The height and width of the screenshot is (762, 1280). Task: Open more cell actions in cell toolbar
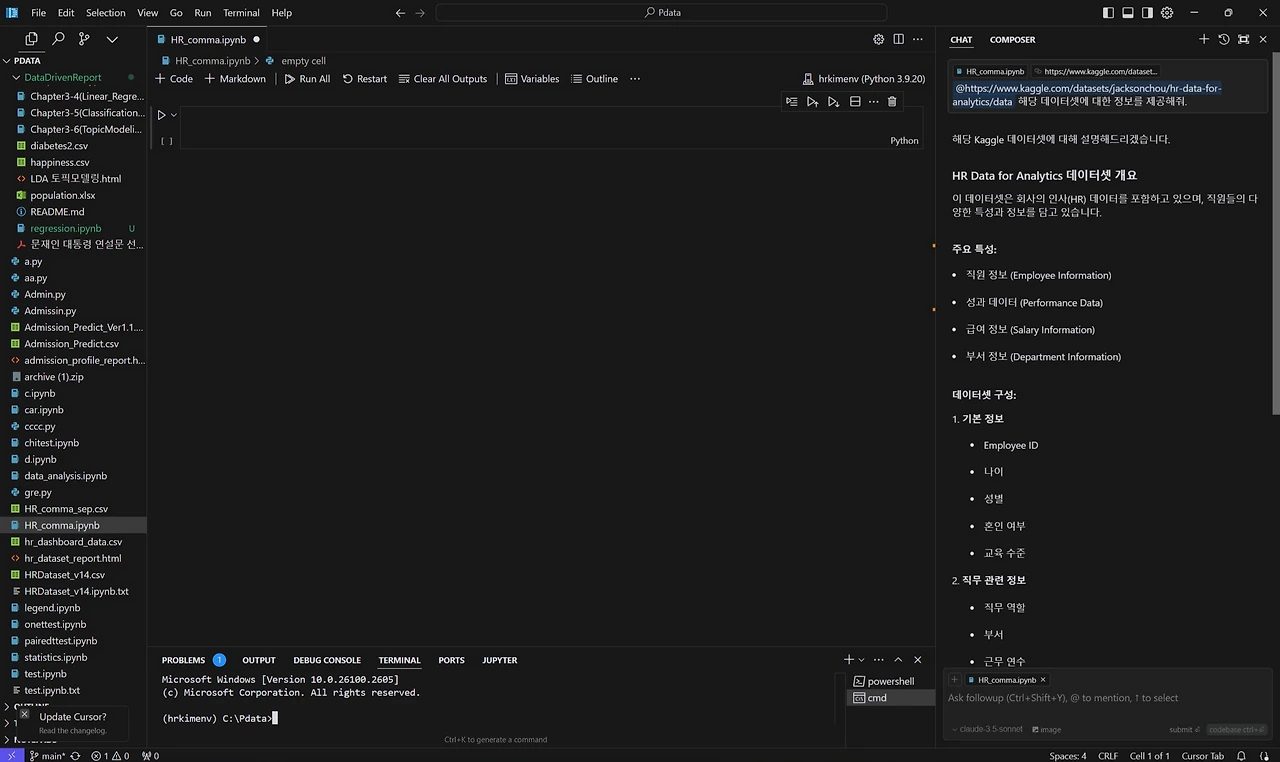[874, 101]
